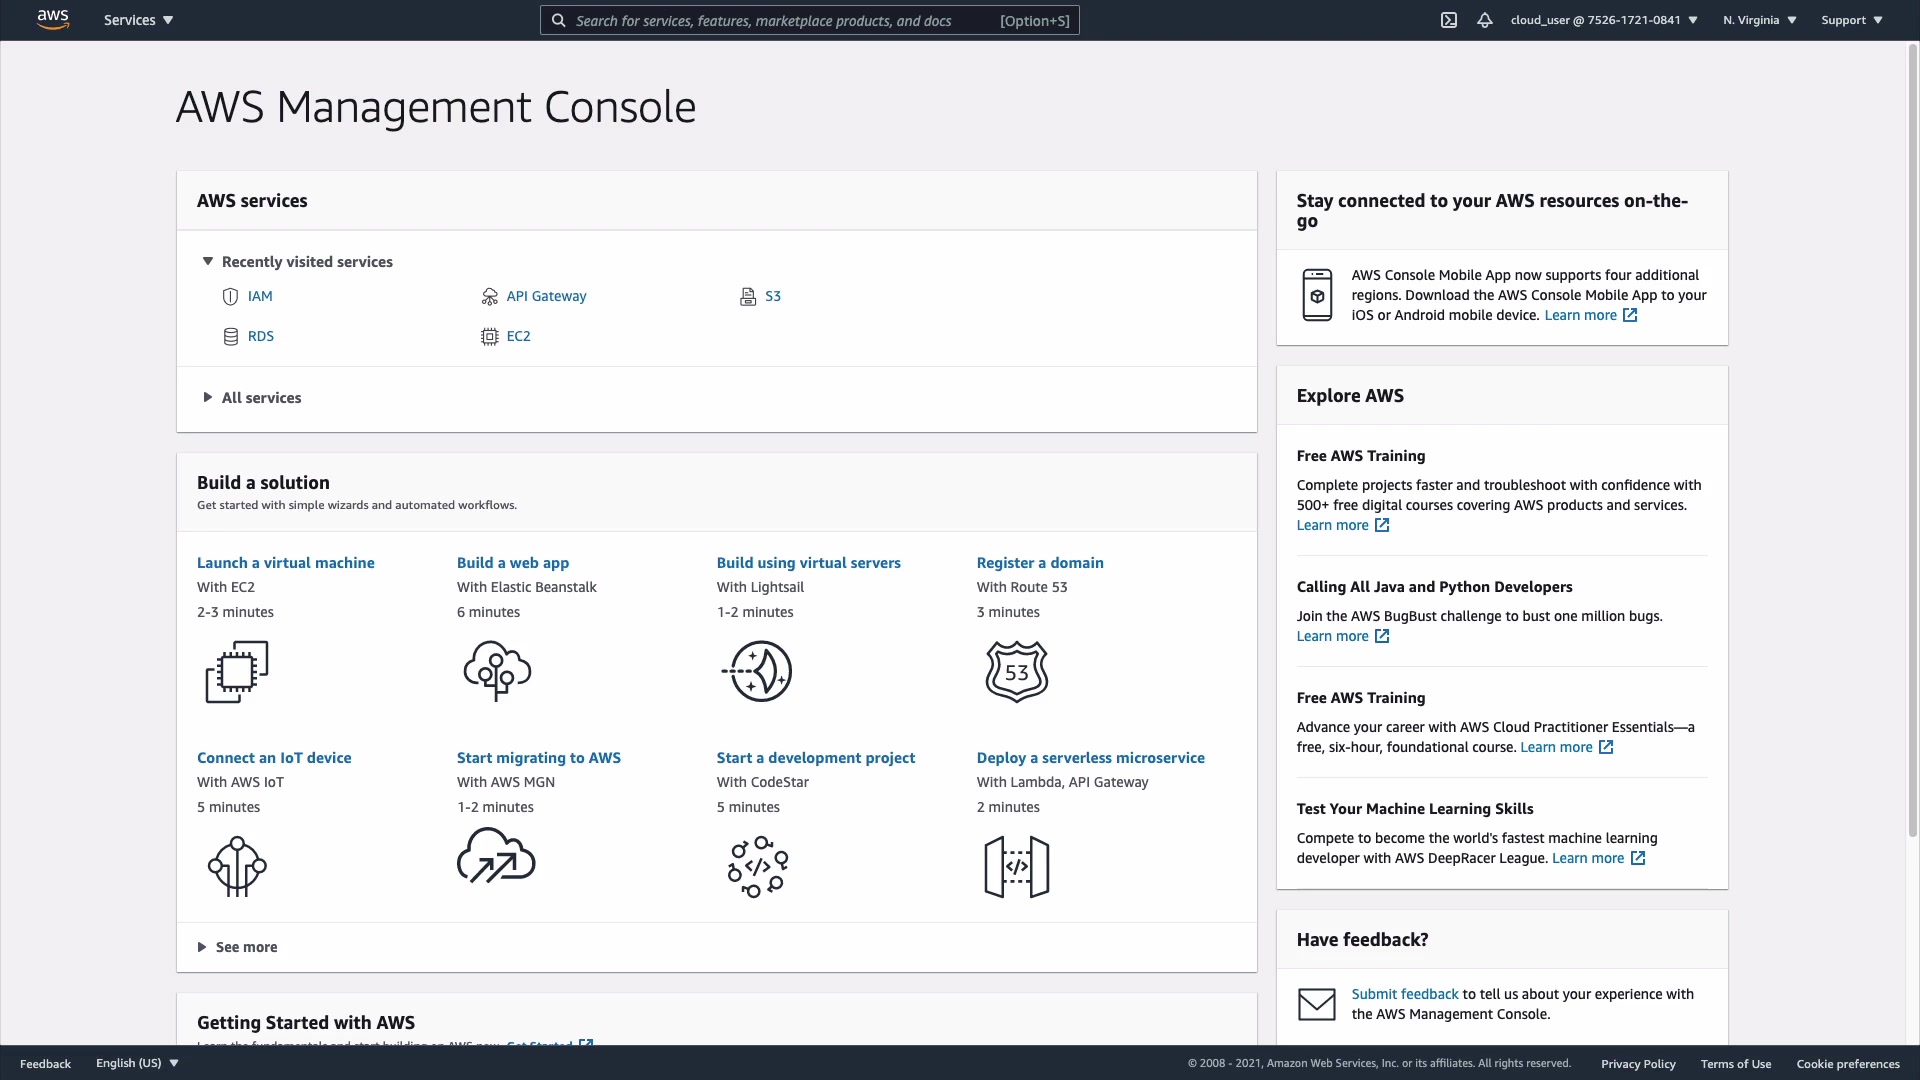Click the Submit feedback link
This screenshot has width=1920, height=1080.
click(1404, 994)
